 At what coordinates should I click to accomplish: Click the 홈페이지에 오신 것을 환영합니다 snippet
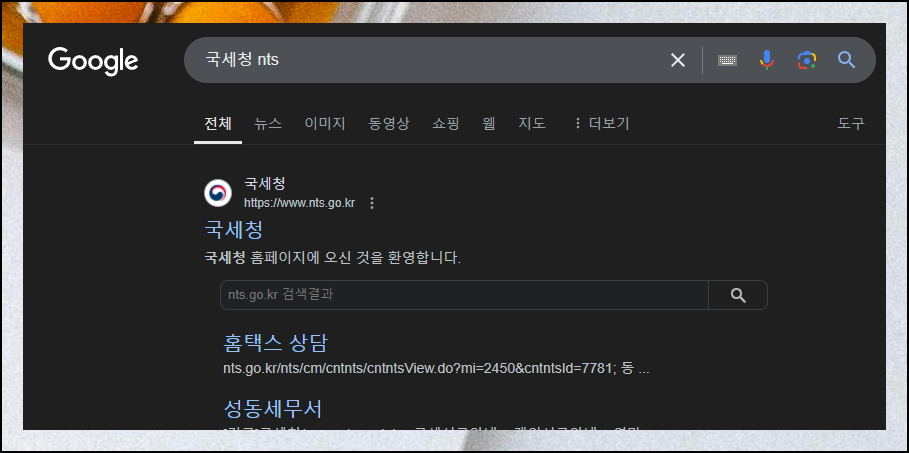coord(355,259)
